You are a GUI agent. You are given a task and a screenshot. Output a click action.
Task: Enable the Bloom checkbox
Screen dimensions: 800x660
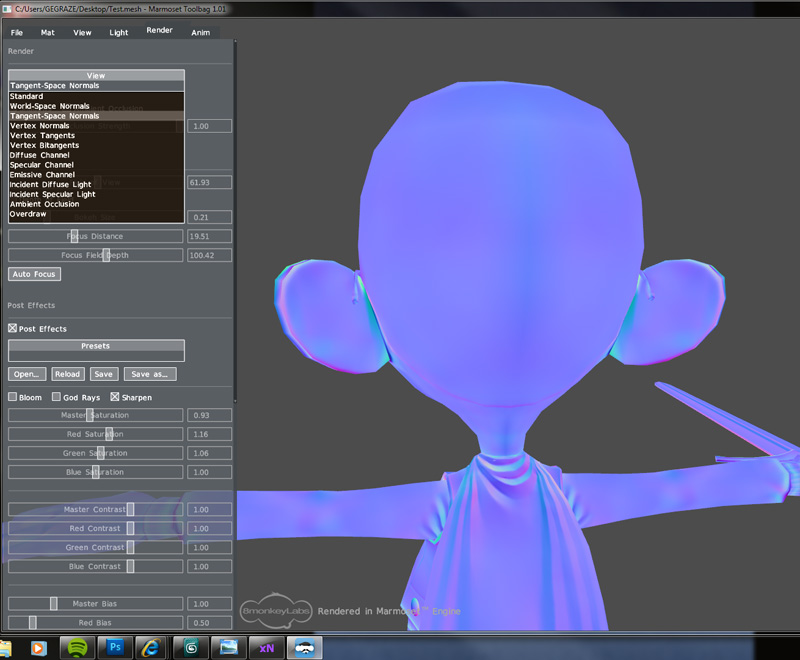pos(12,397)
